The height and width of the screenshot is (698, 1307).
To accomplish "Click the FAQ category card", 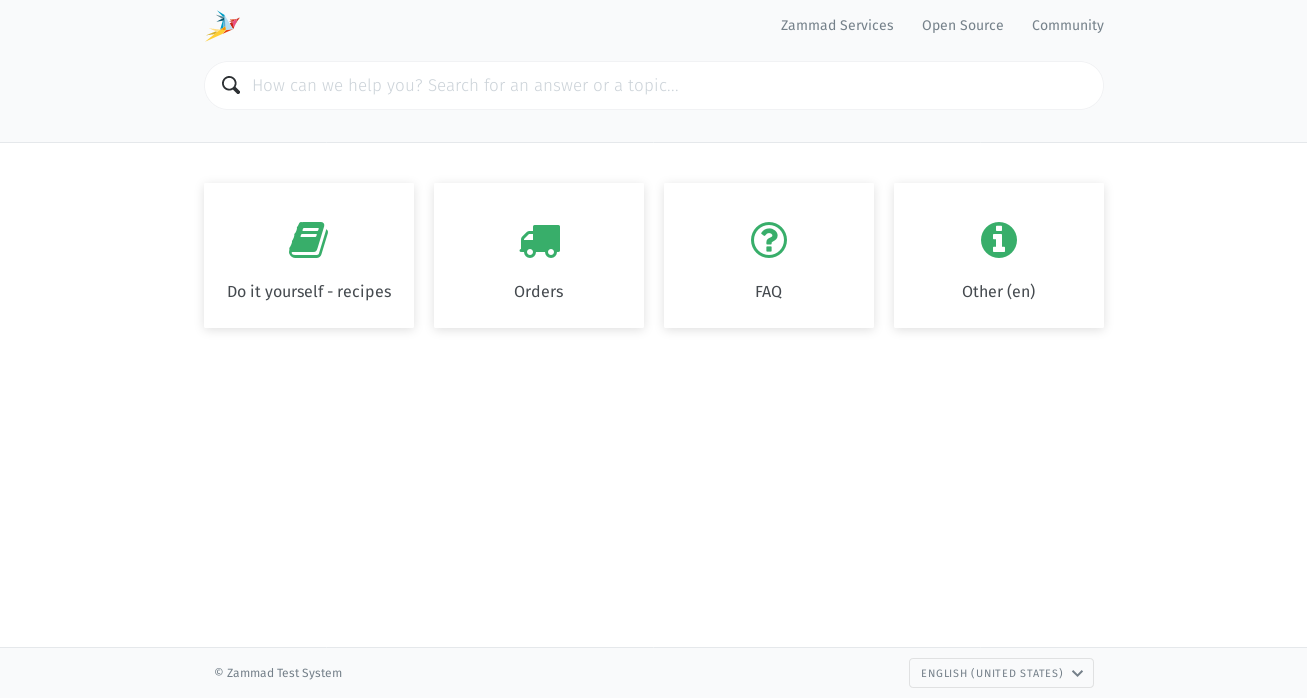I will (768, 255).
